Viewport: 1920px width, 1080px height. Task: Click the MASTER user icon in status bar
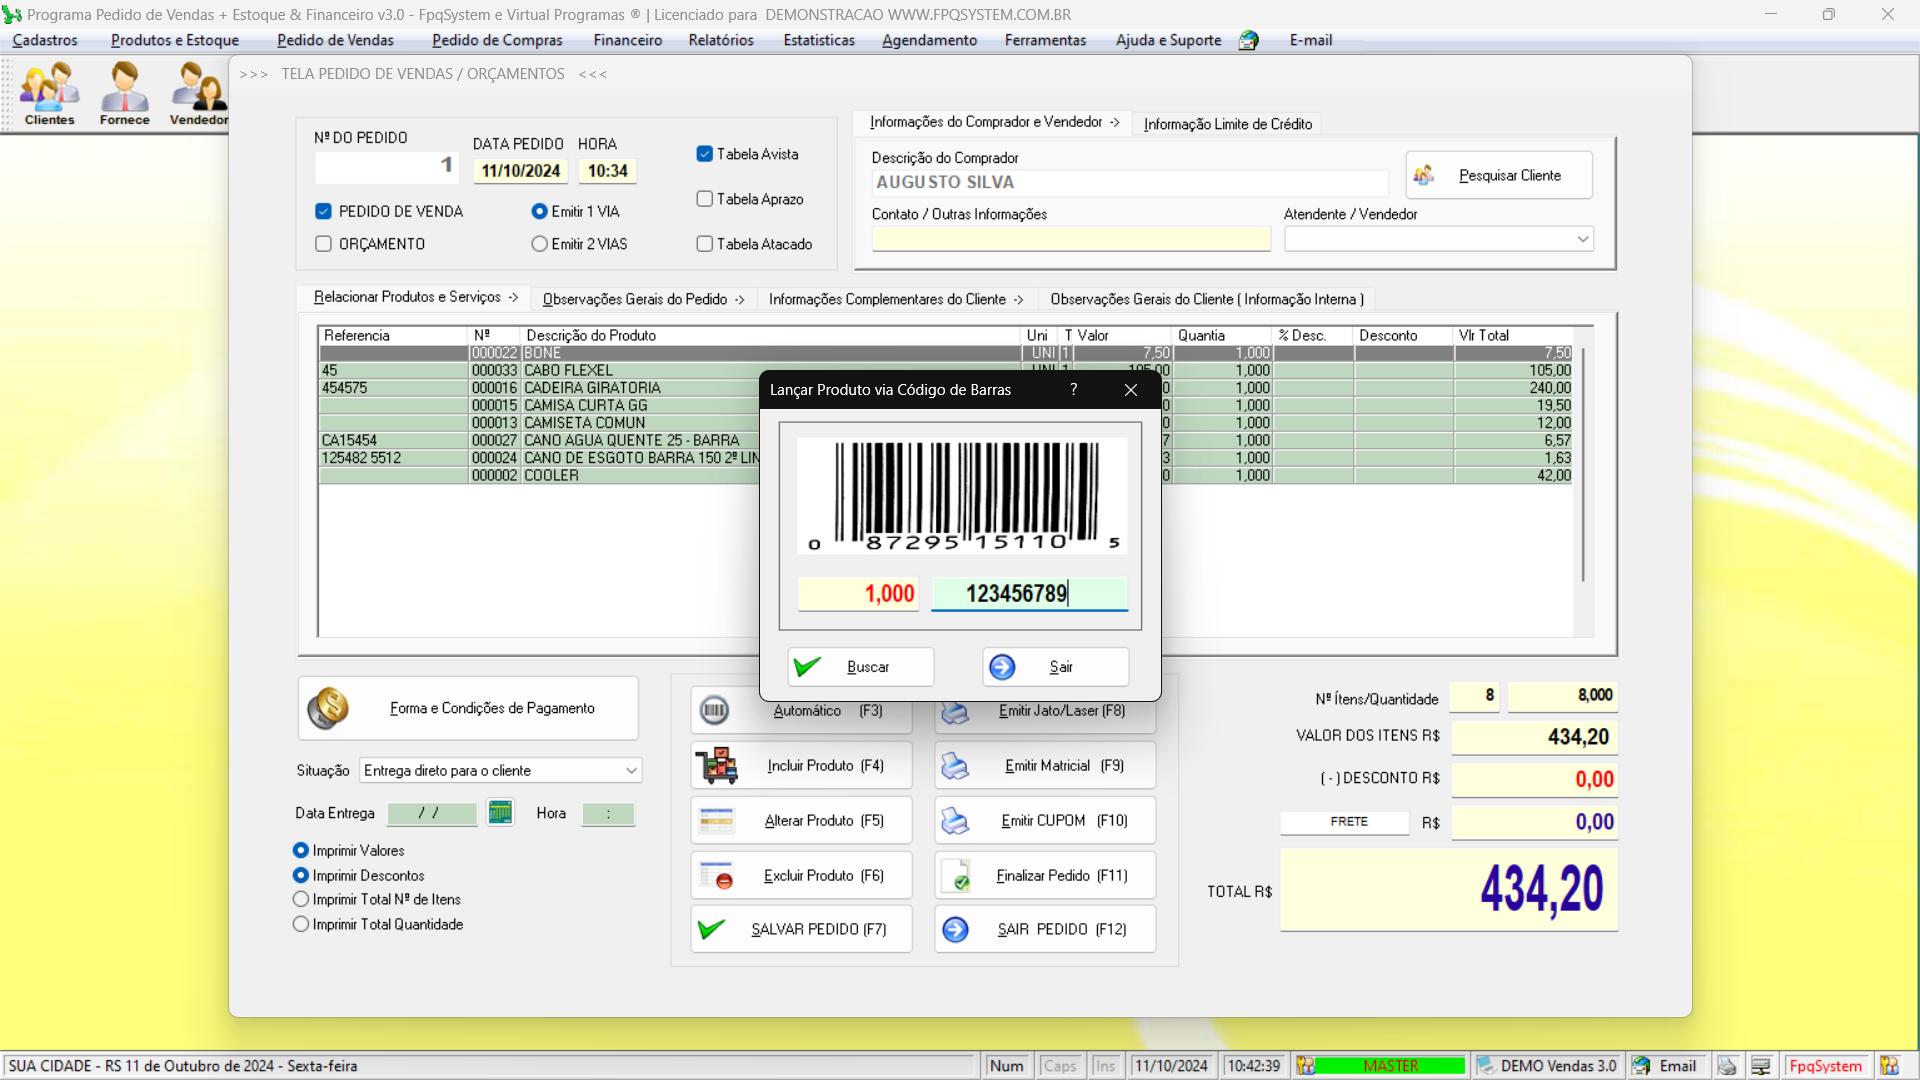(1305, 1066)
